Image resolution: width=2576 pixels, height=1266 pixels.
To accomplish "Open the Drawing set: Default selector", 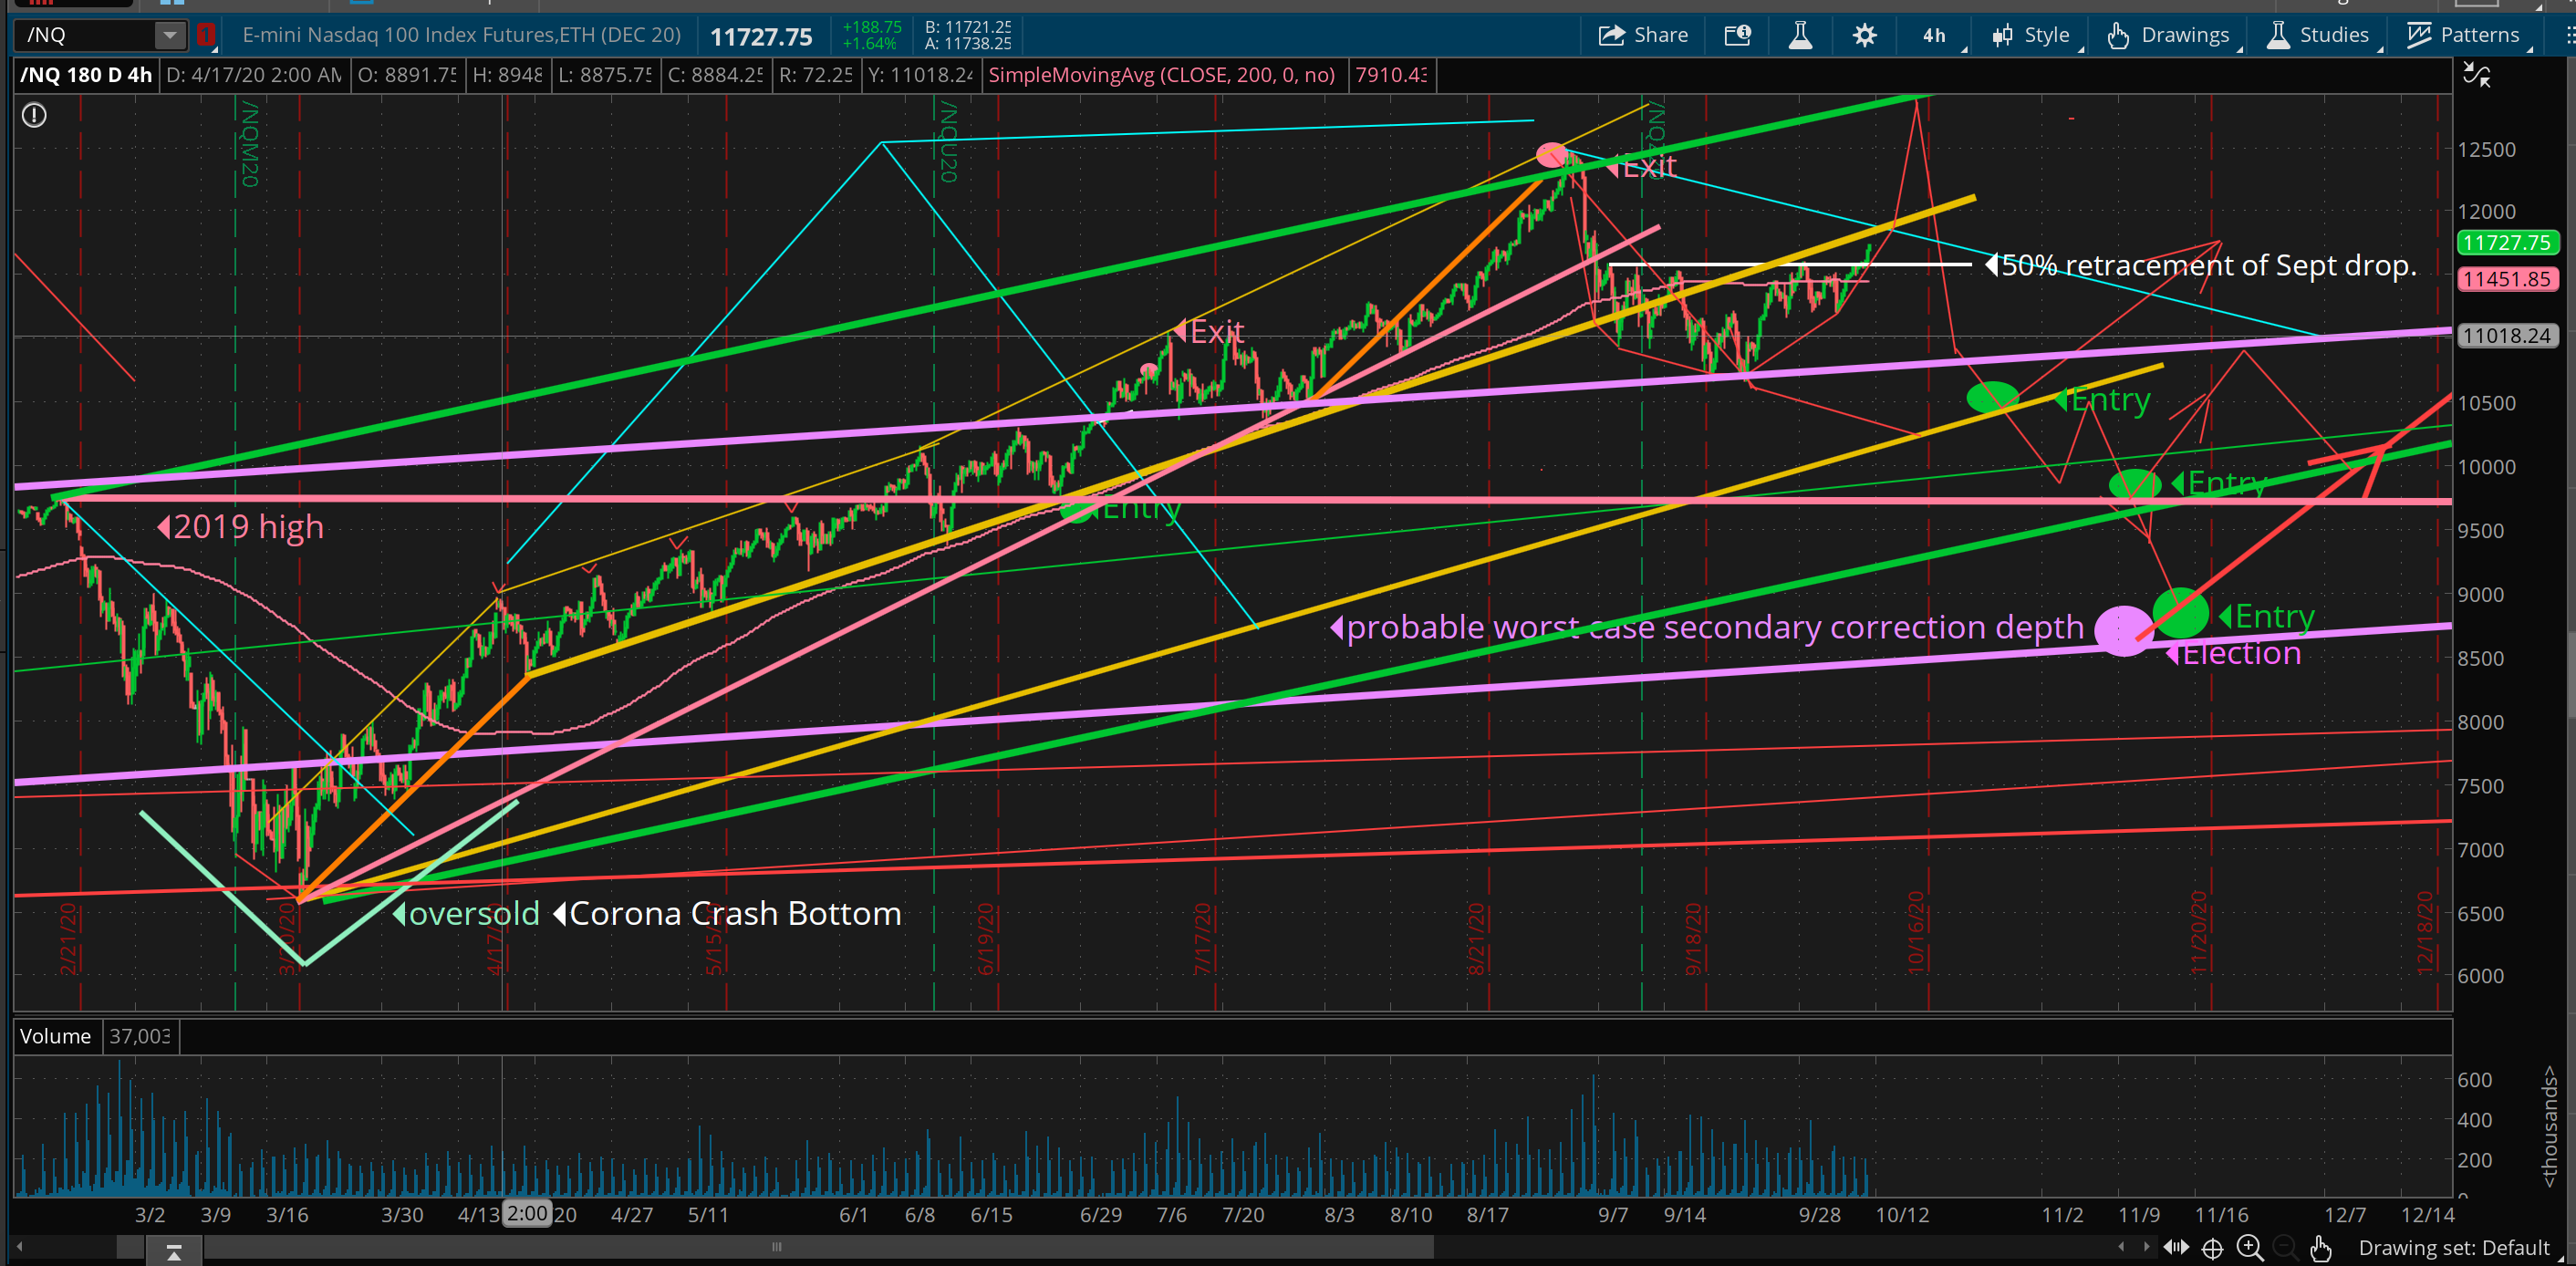I will pyautogui.click(x=2455, y=1247).
